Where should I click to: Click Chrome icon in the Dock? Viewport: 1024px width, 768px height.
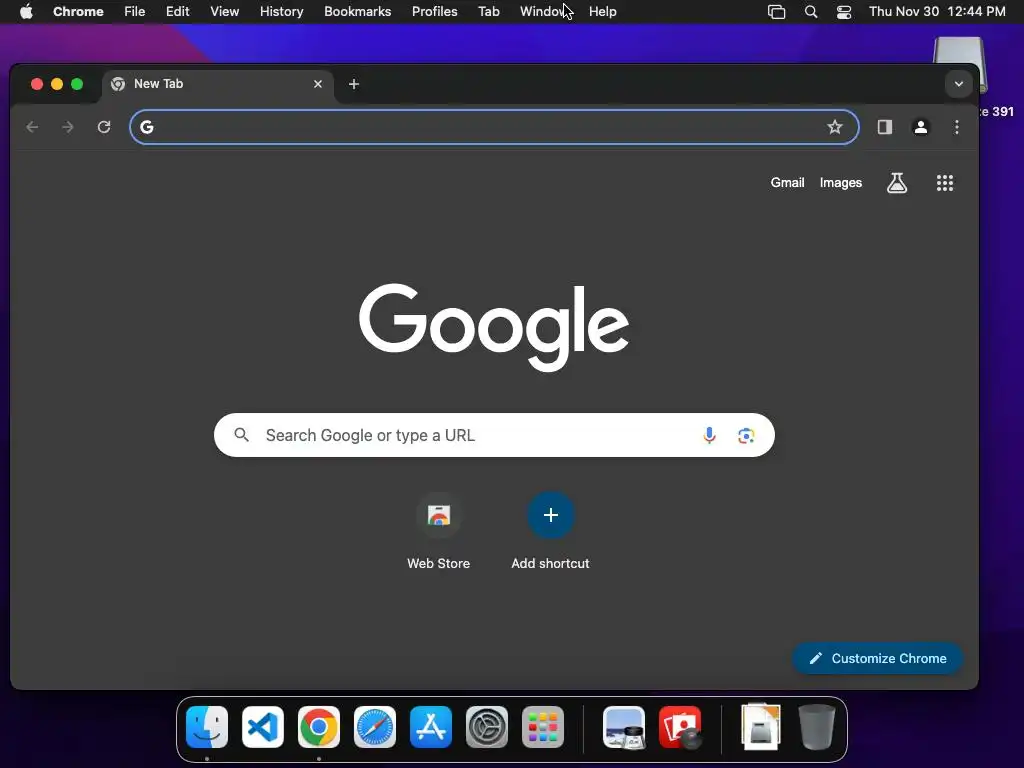(x=319, y=727)
